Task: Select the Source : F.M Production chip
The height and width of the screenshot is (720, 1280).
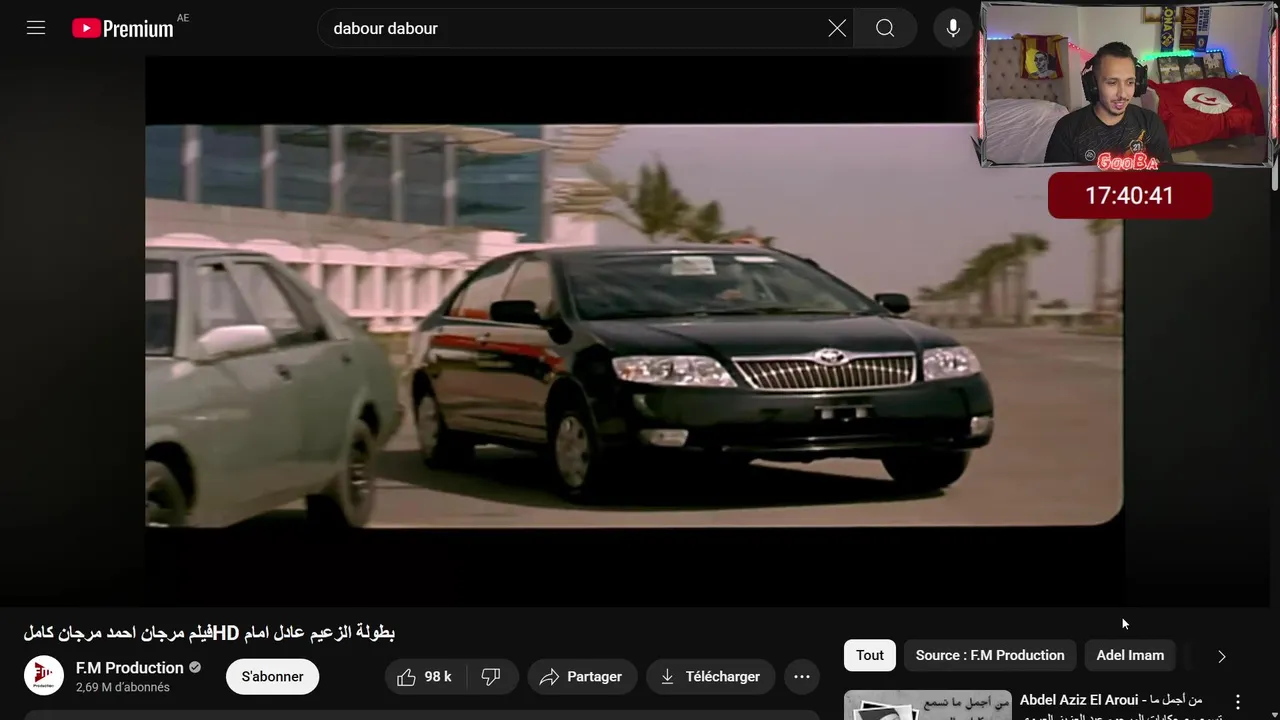Action: click(990, 655)
